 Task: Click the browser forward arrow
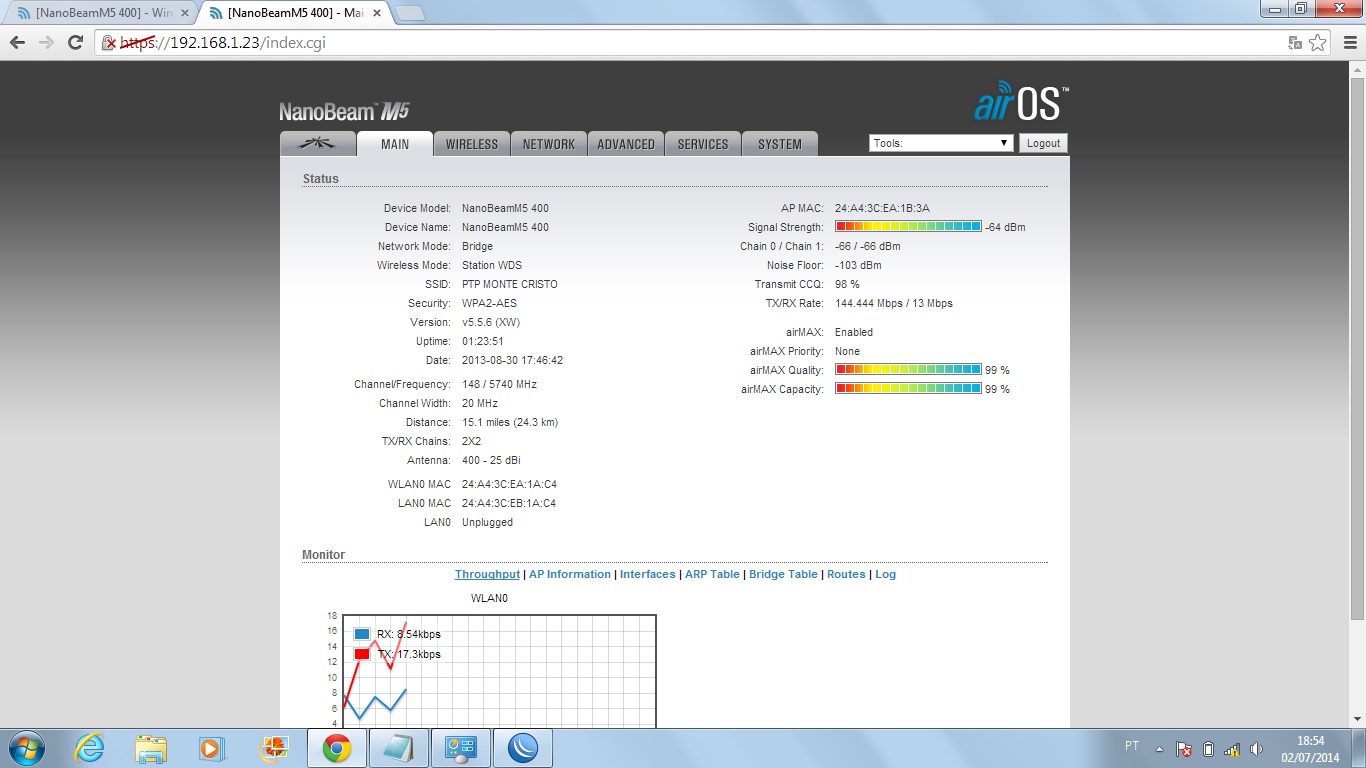coord(46,43)
